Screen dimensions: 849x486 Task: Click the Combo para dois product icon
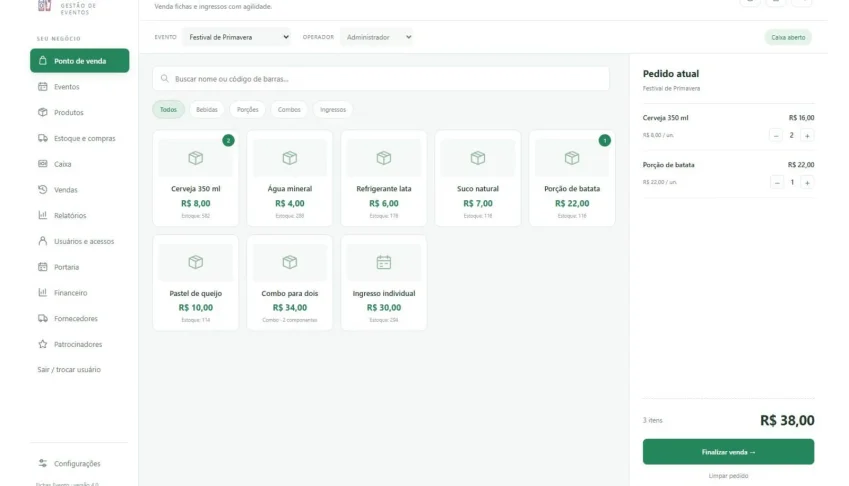coord(290,262)
